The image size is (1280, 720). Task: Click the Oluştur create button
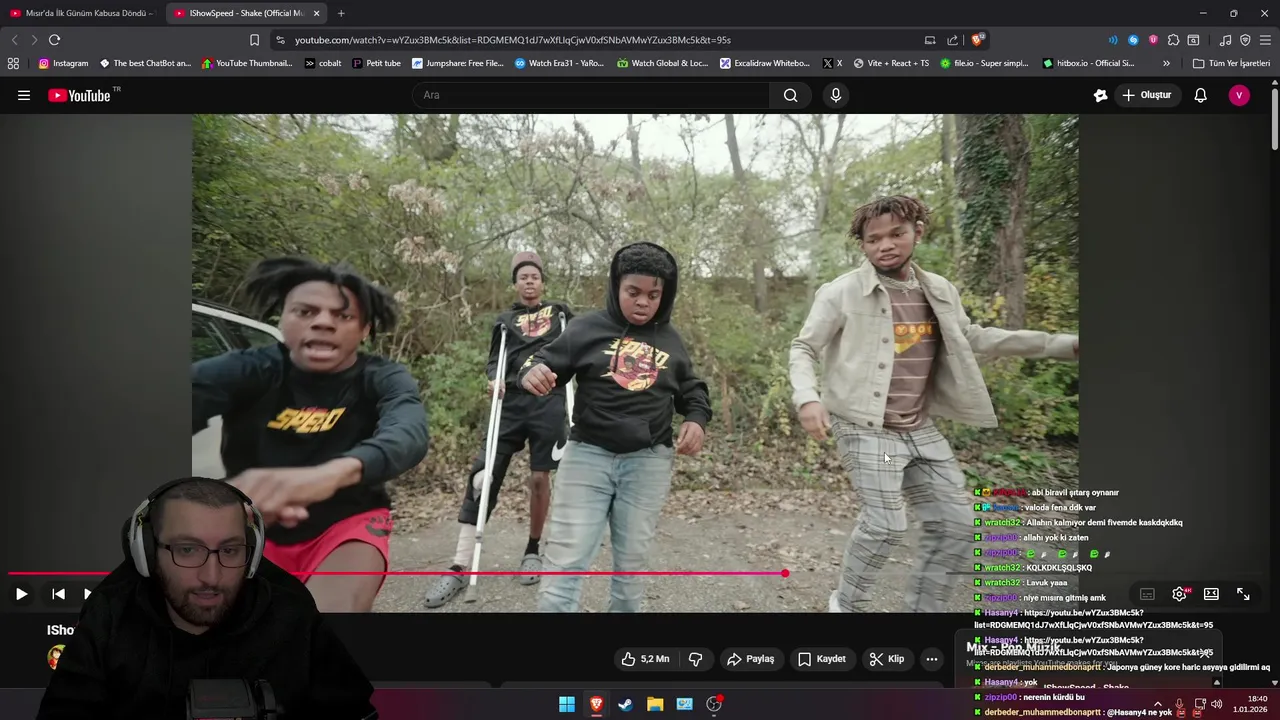pyautogui.click(x=1147, y=95)
